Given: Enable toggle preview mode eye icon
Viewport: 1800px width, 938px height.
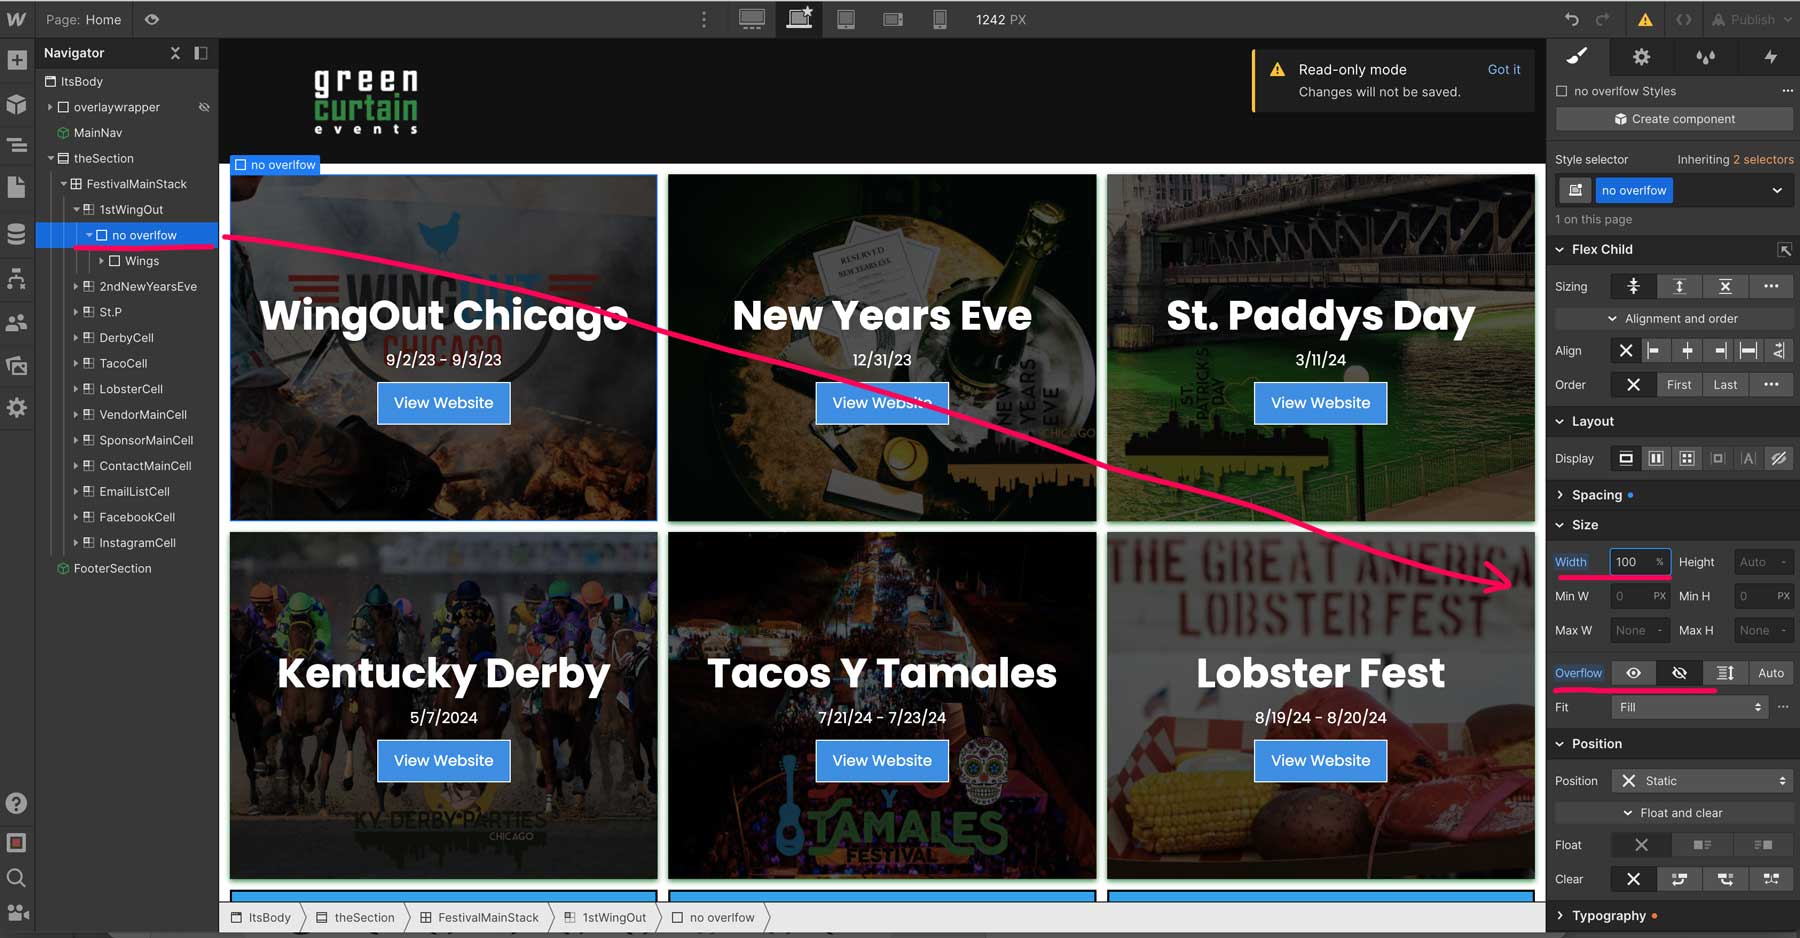Looking at the screenshot, I should click(152, 19).
